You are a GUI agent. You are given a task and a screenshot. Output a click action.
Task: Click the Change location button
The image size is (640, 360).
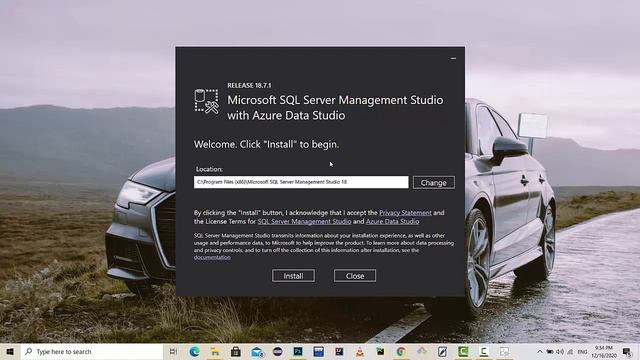tap(433, 182)
